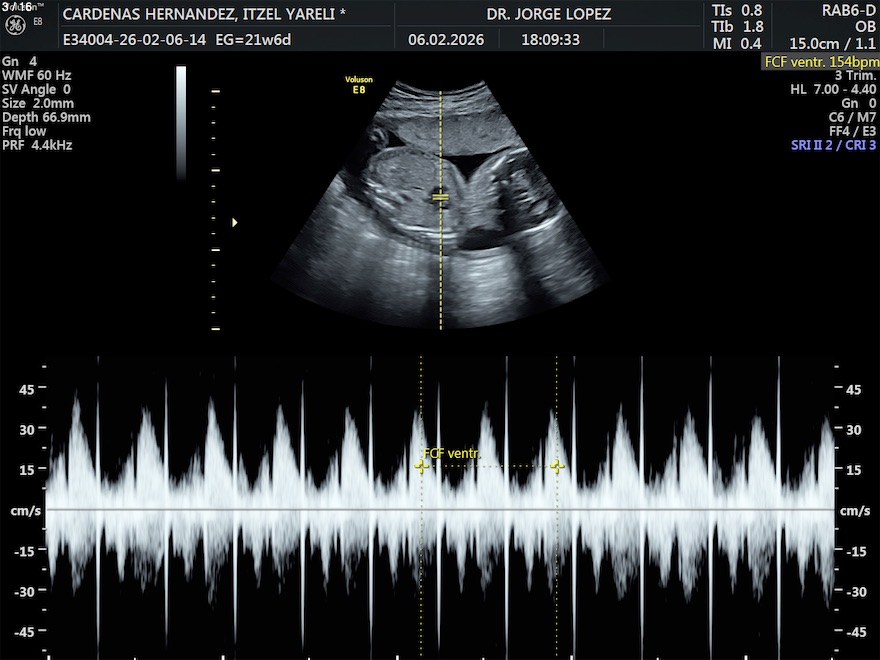Click the WMF 60 Hz parameter

tap(37, 75)
